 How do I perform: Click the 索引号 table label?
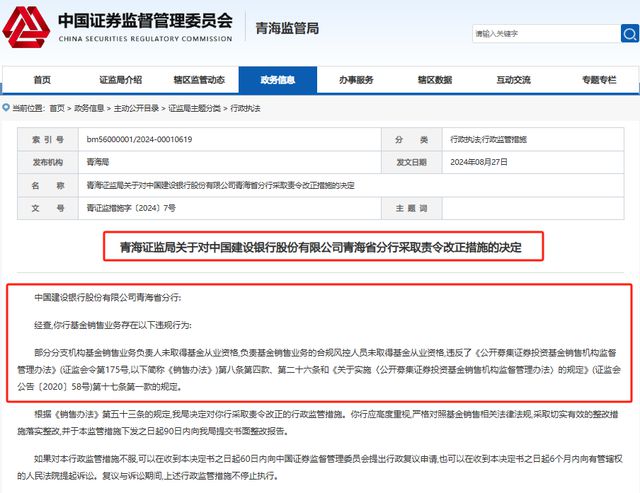tap(48, 140)
